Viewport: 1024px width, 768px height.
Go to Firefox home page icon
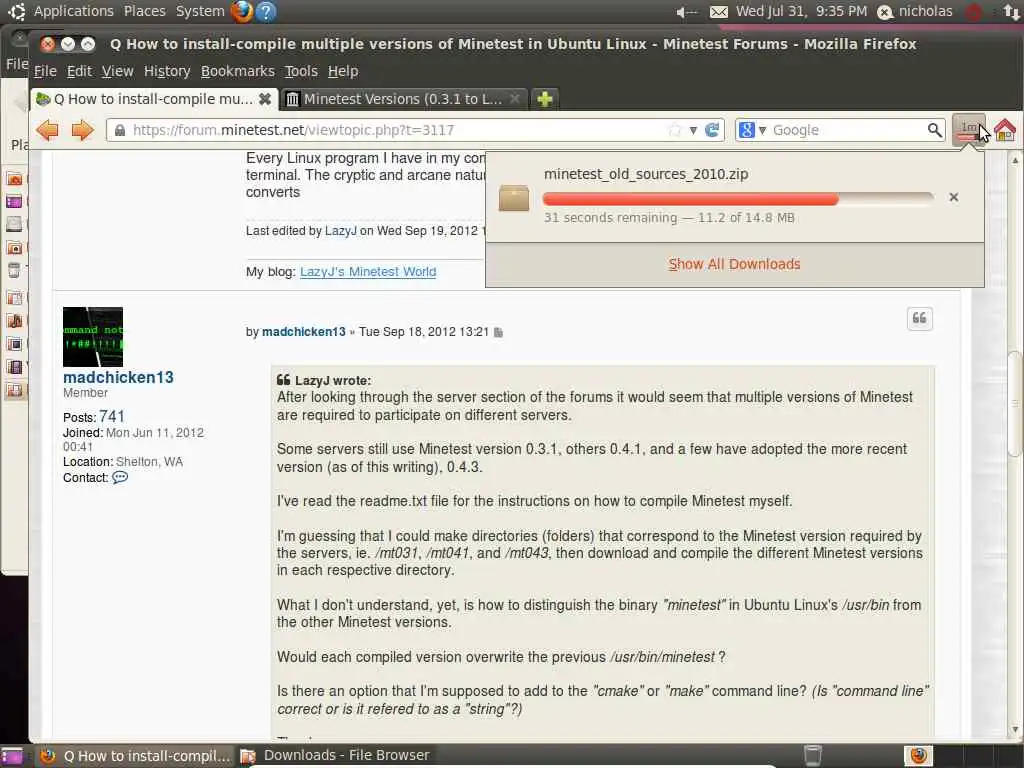(1005, 130)
